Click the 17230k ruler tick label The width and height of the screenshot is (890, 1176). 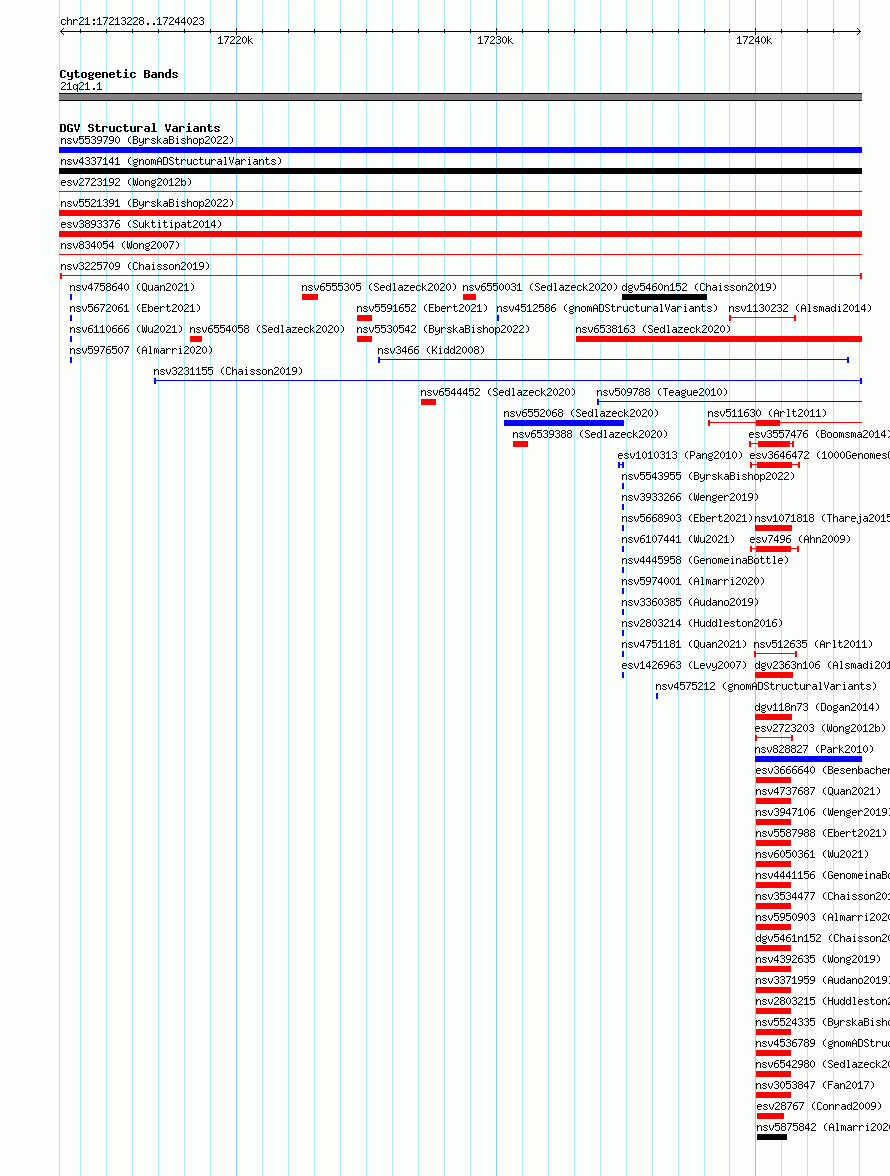pyautogui.click(x=495, y=40)
